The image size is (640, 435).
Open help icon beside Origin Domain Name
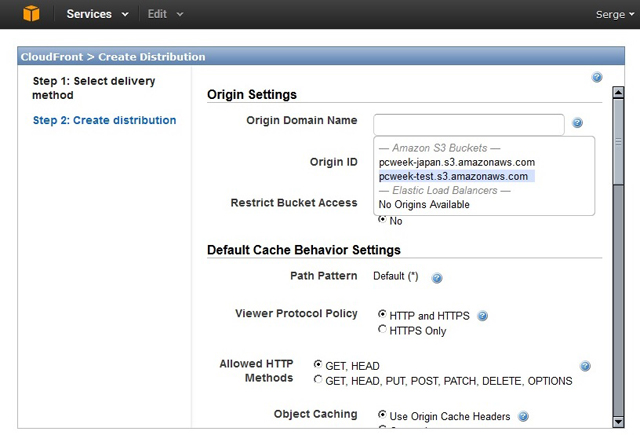coord(577,122)
